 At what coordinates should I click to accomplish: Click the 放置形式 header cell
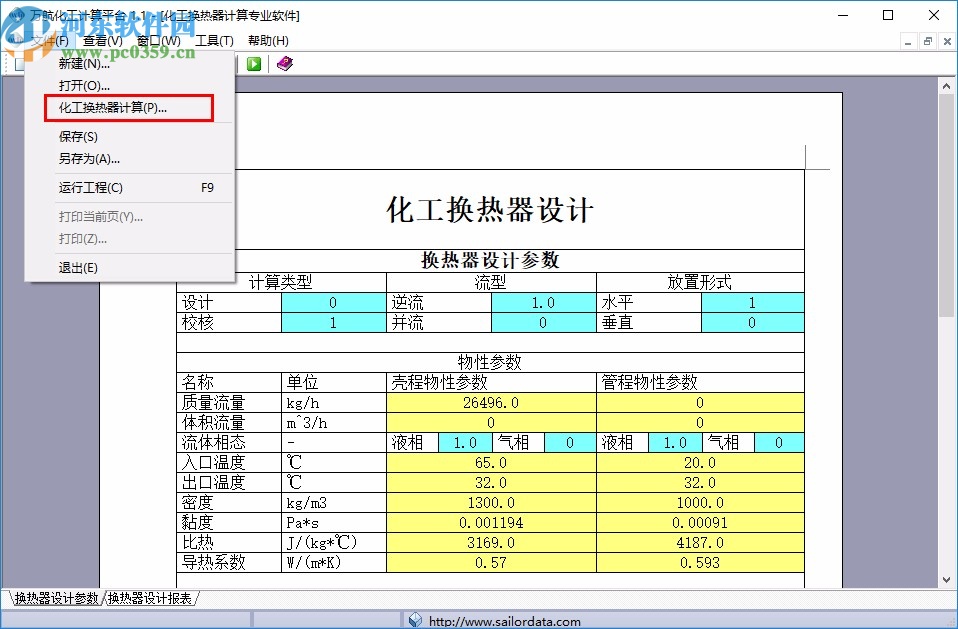coord(700,283)
